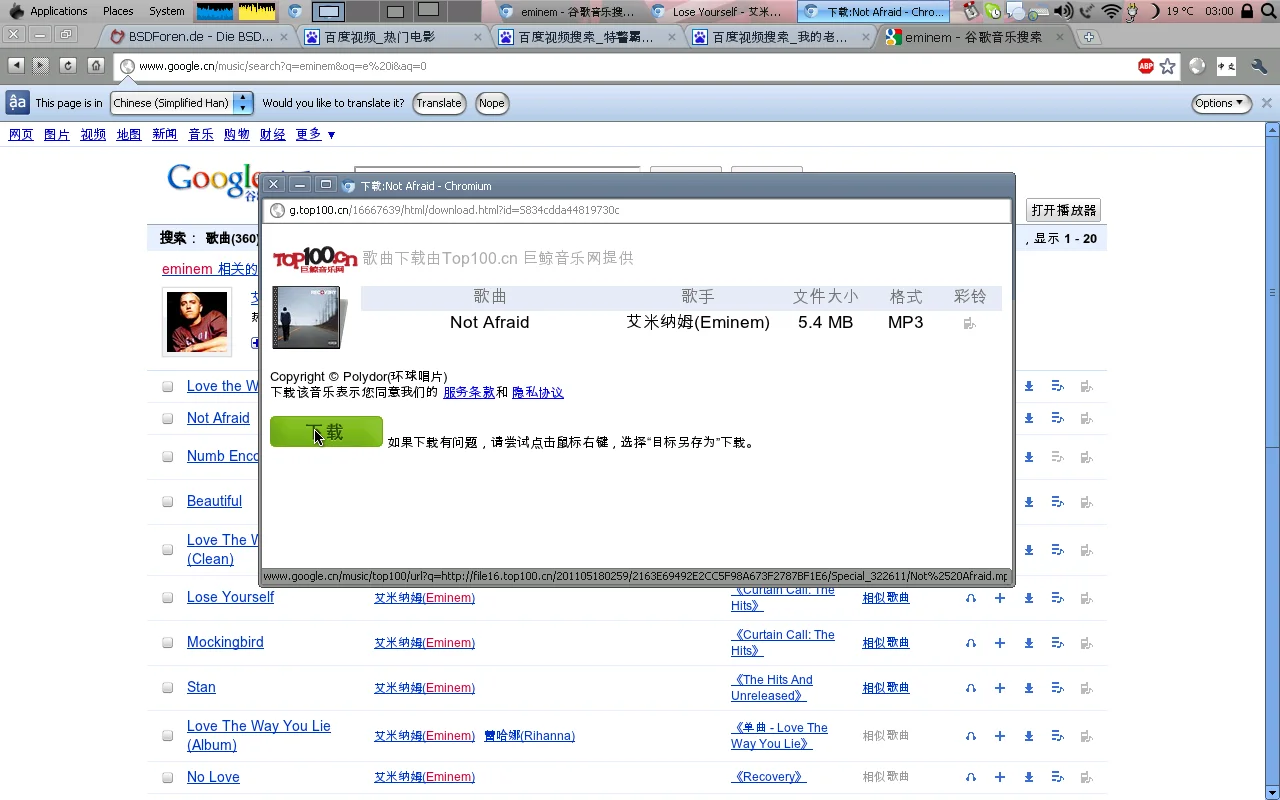The image size is (1280, 800).
Task: Click the wifi network icon in top panel
Action: coord(1111,11)
